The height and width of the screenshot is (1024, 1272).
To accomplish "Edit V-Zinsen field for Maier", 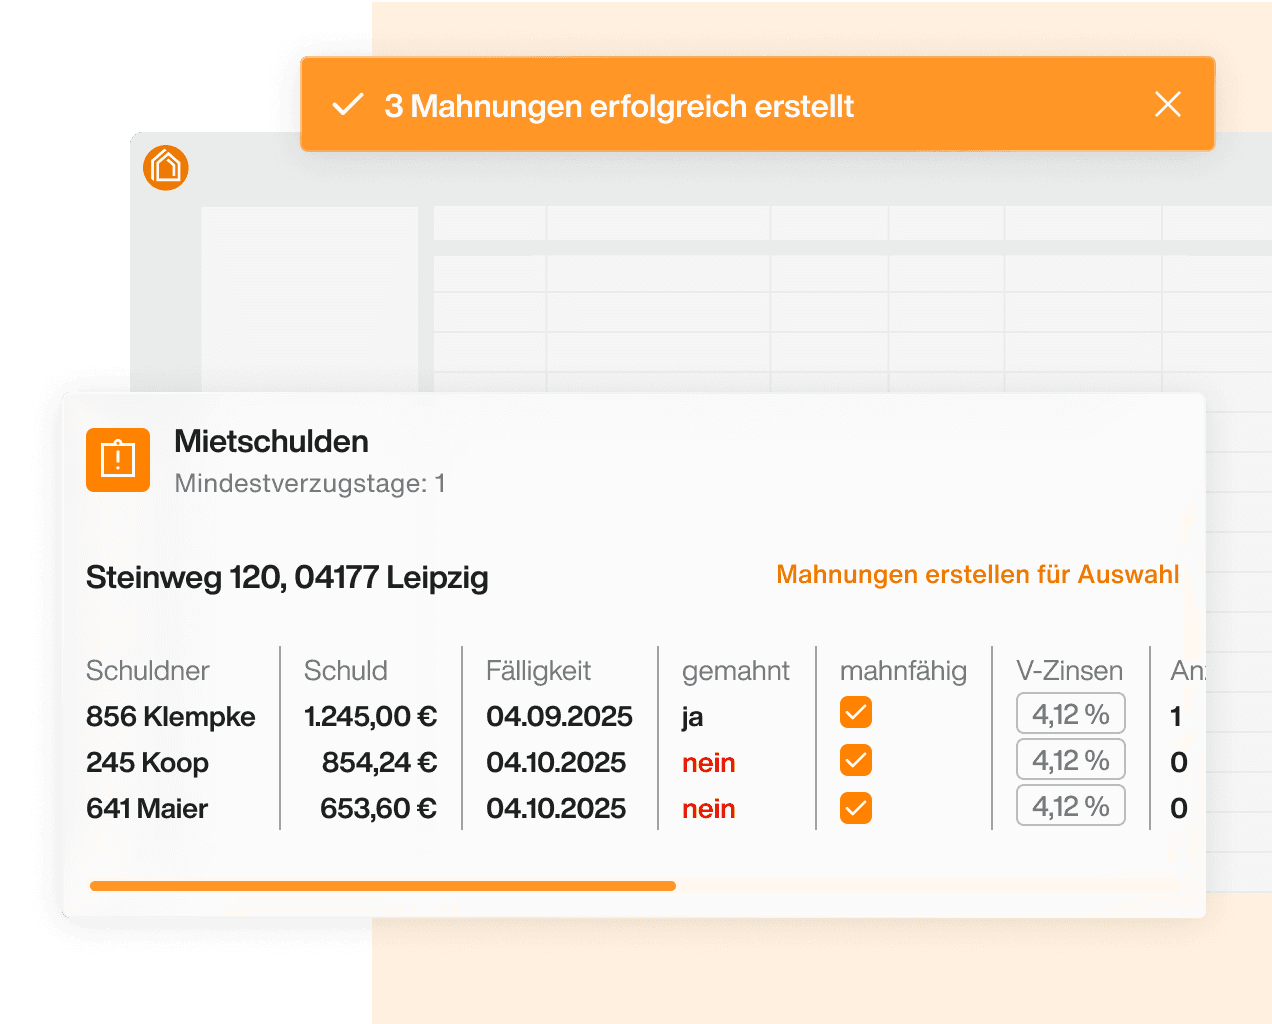I will pos(1070,807).
